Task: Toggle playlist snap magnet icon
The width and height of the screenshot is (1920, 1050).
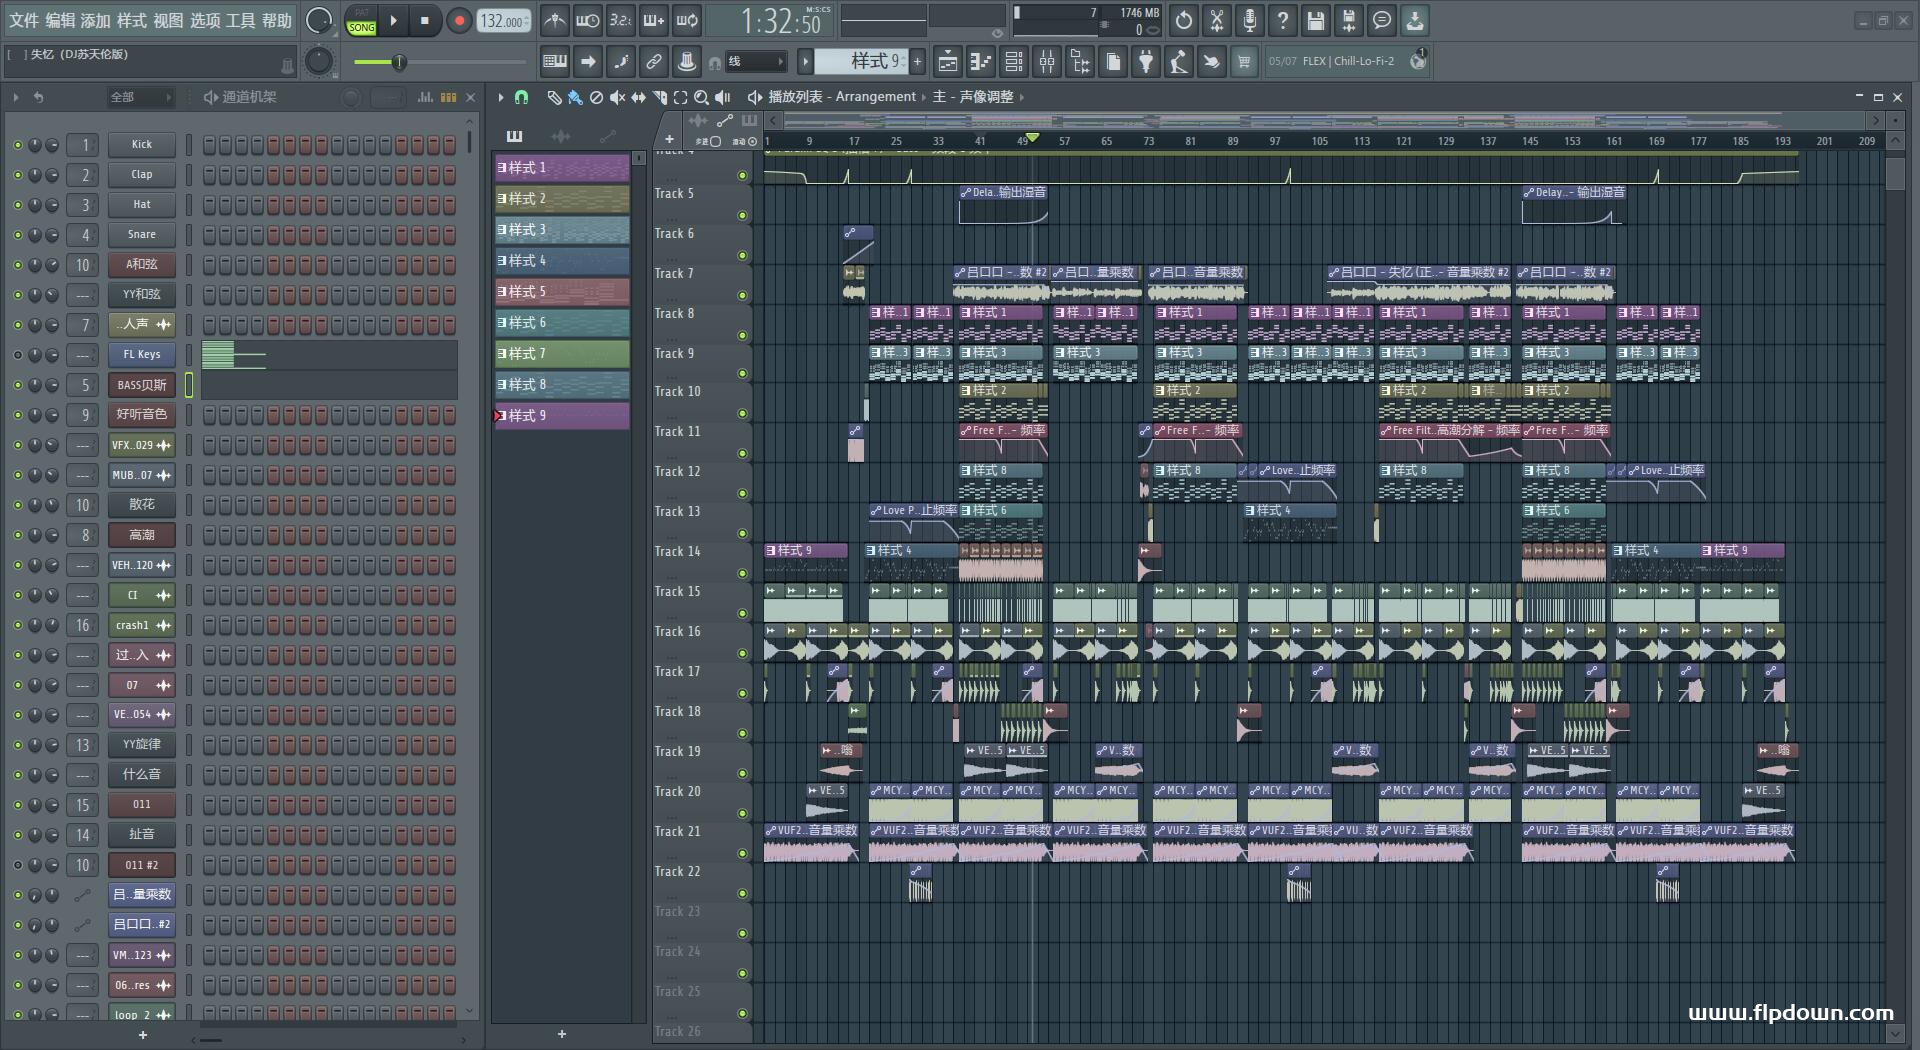Action: [521, 97]
